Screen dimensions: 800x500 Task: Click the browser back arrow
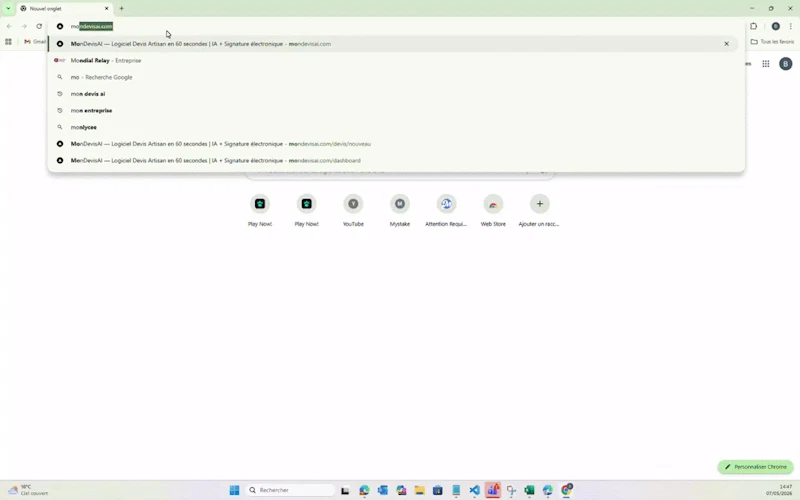9,26
